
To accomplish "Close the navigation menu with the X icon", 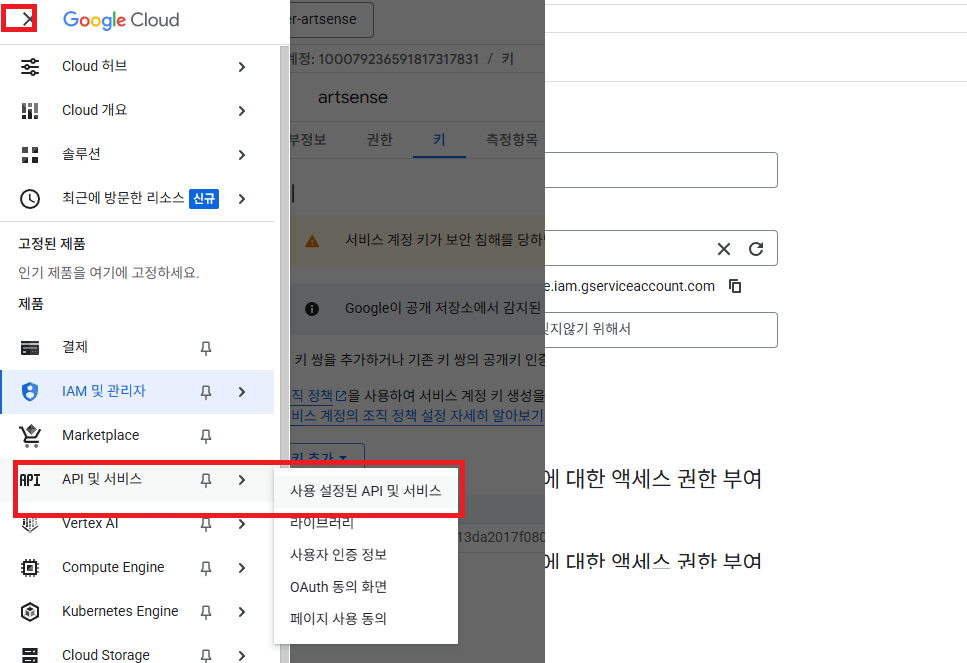I will pos(27,19).
